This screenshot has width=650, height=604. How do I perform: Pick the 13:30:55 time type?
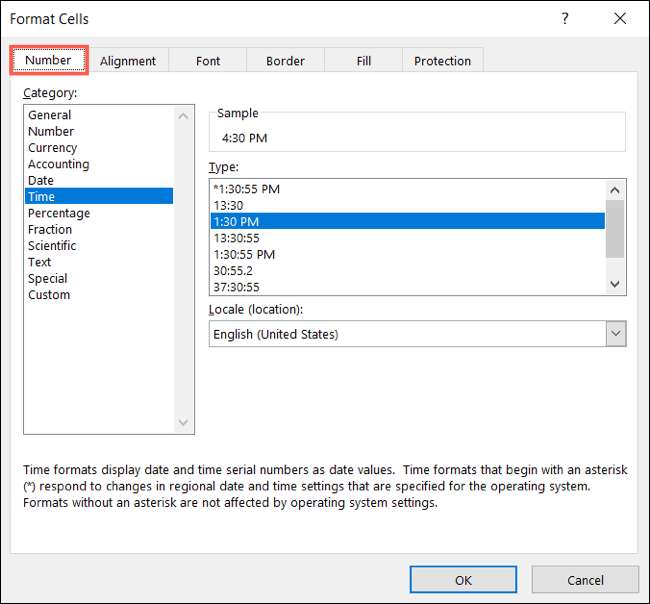237,238
